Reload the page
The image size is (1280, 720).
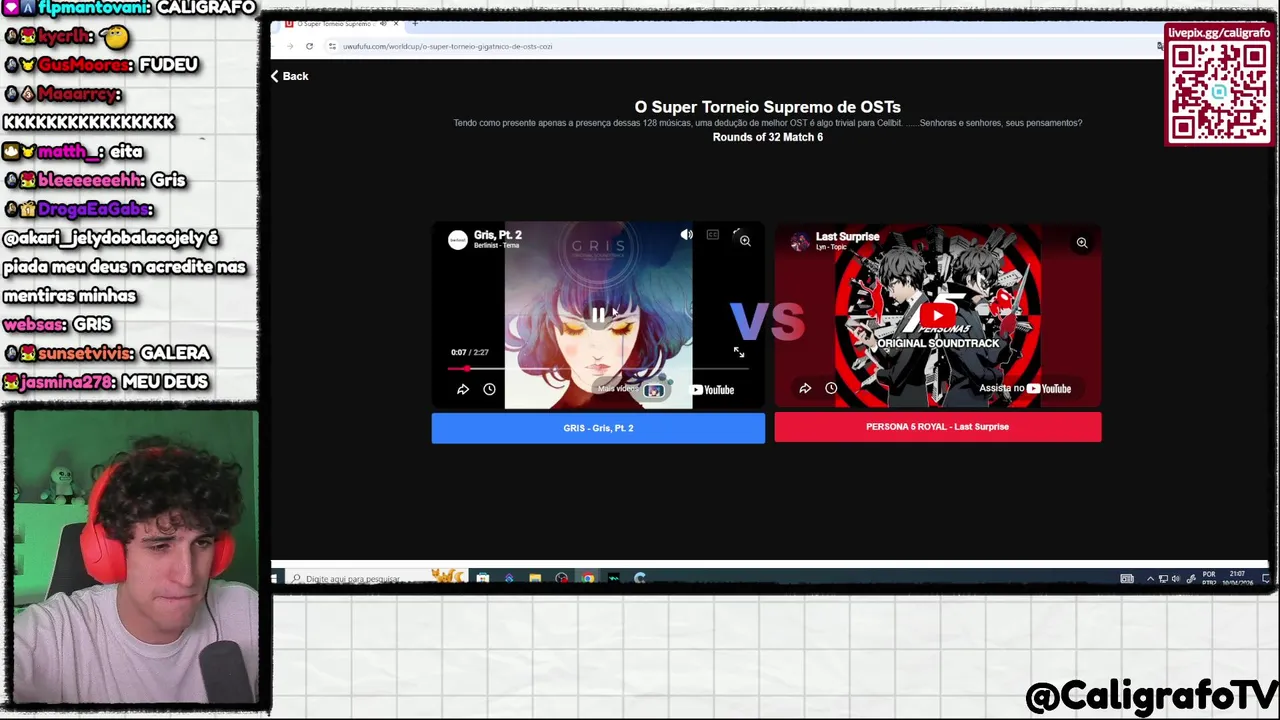click(x=309, y=46)
